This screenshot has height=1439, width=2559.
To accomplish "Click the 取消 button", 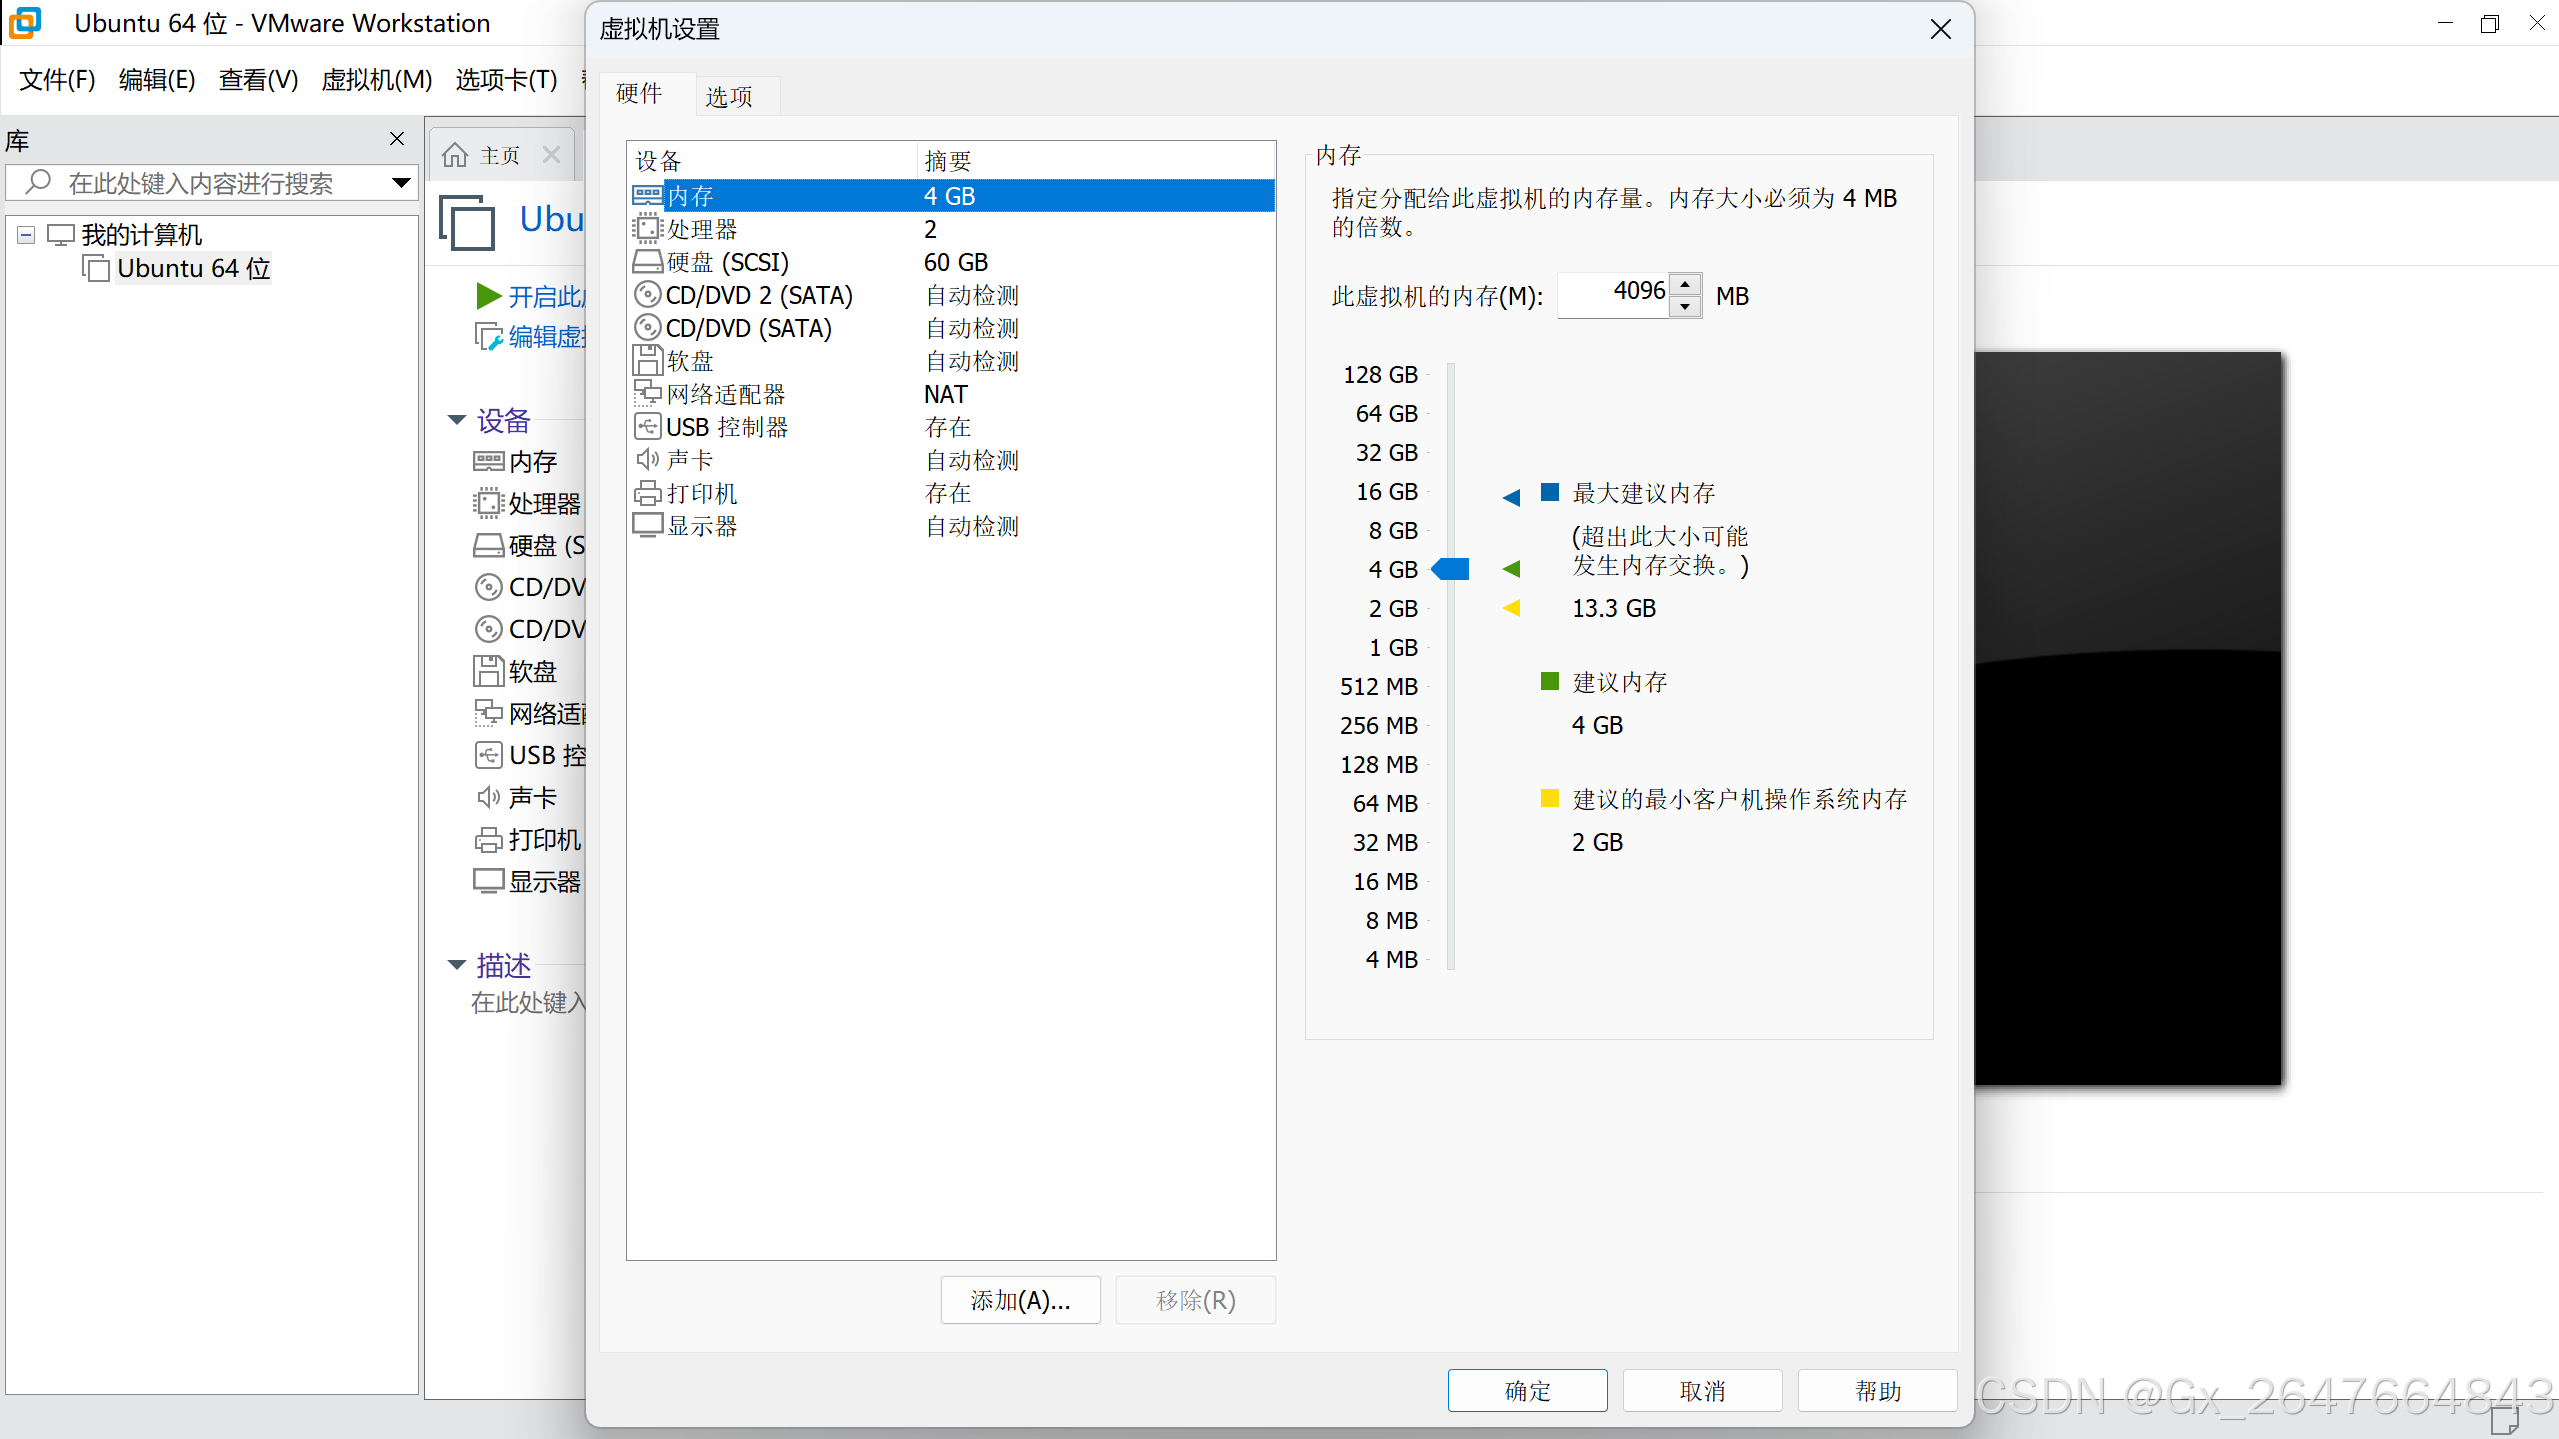I will point(1702,1390).
